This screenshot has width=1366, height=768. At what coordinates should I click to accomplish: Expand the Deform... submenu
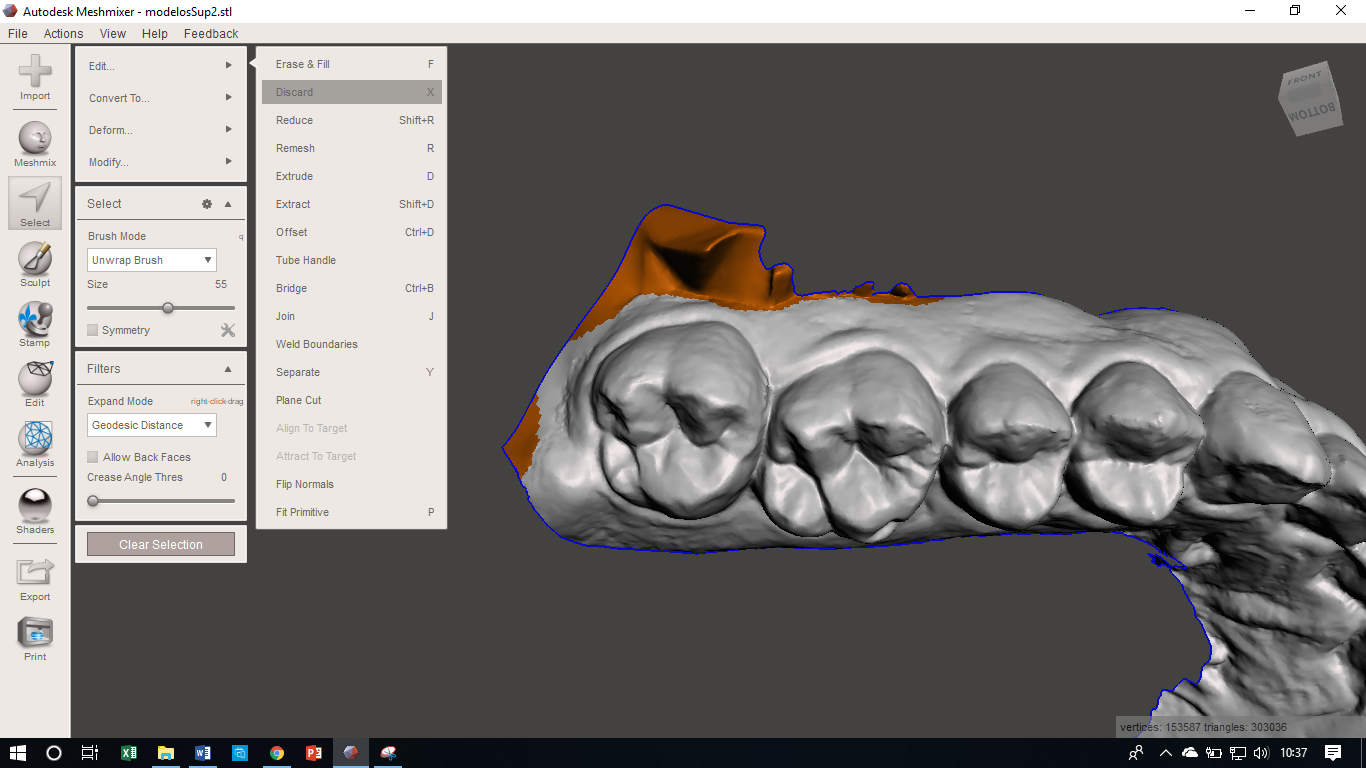pos(161,130)
